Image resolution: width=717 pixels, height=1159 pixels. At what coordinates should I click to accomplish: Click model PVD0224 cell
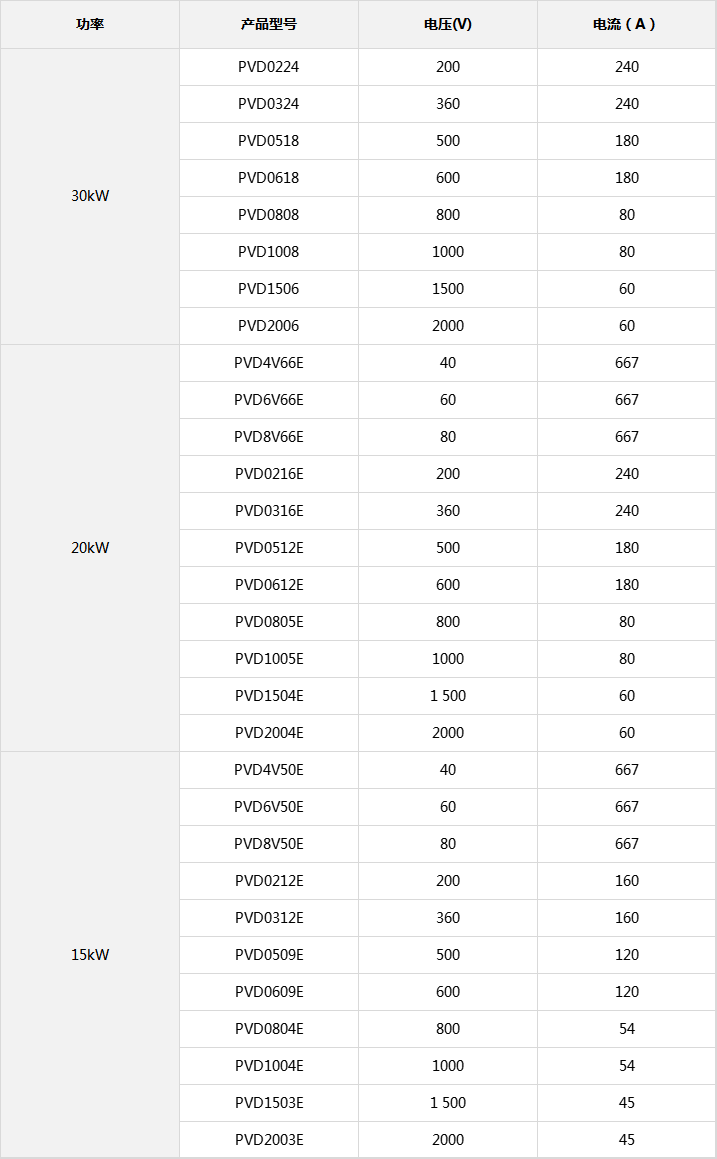pyautogui.click(x=268, y=67)
